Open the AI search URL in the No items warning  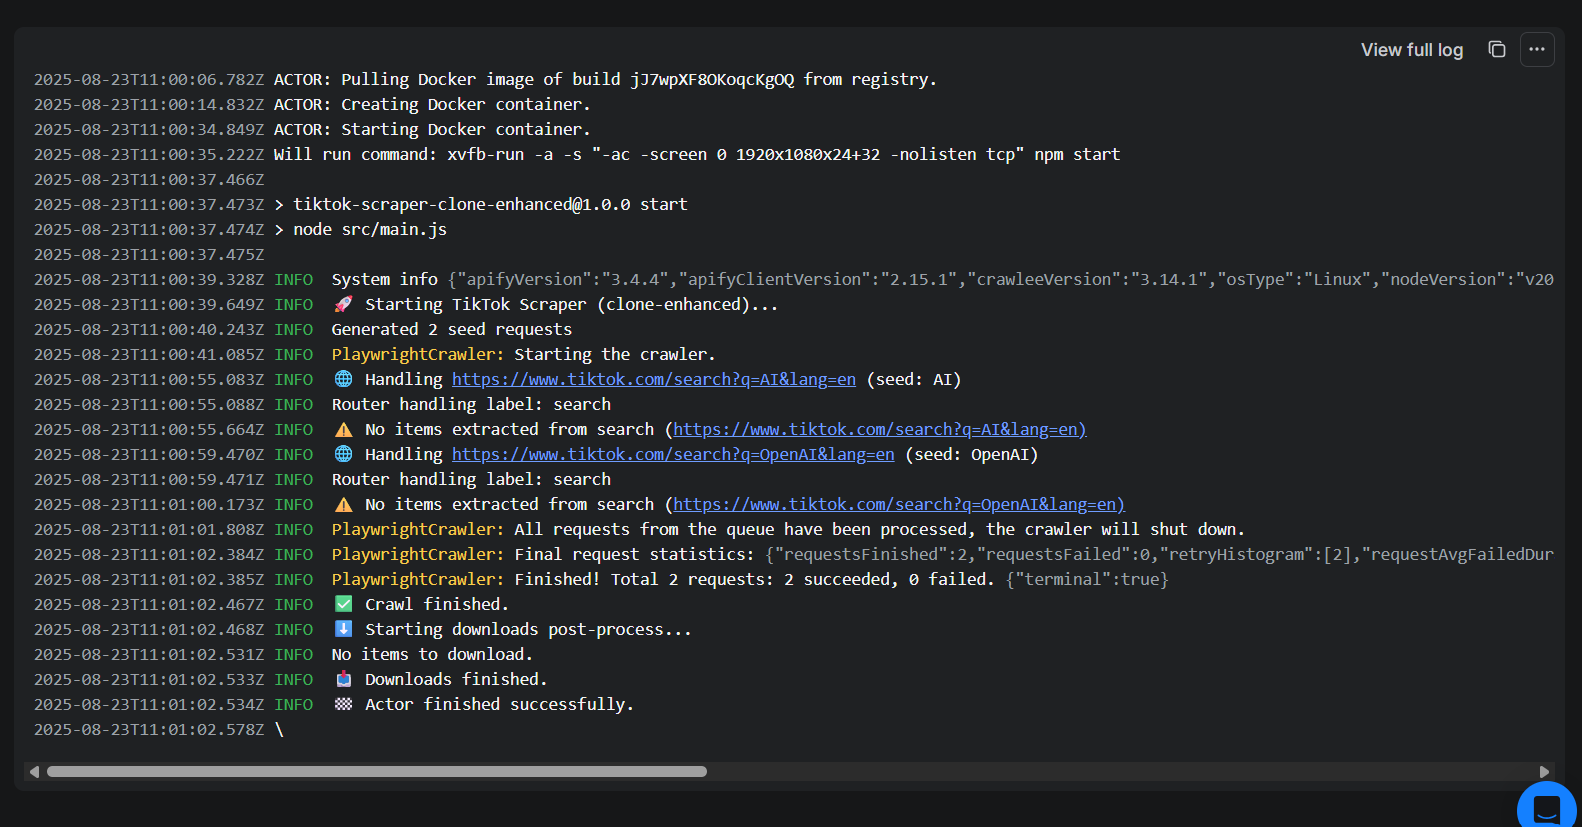[879, 430]
